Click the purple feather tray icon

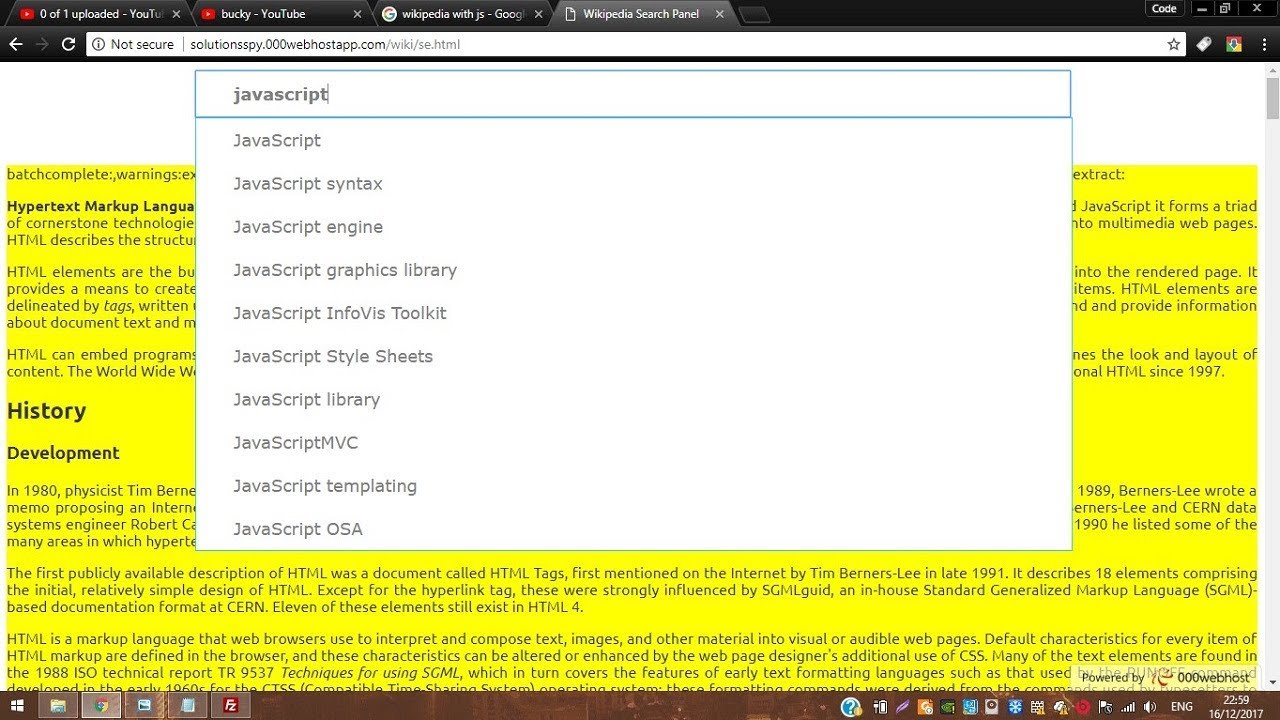click(x=903, y=707)
